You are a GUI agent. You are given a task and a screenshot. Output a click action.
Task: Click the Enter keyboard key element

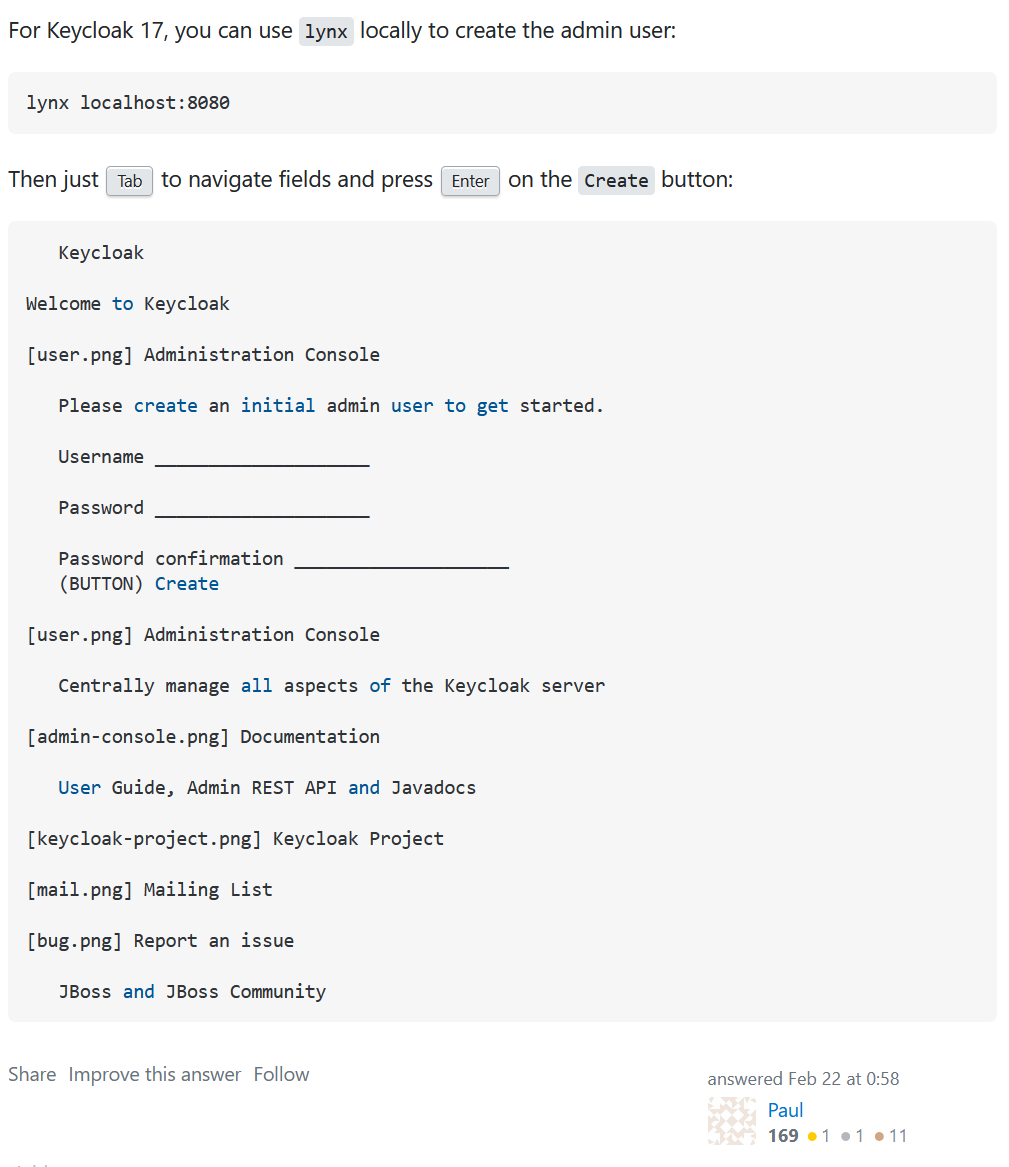coord(470,182)
